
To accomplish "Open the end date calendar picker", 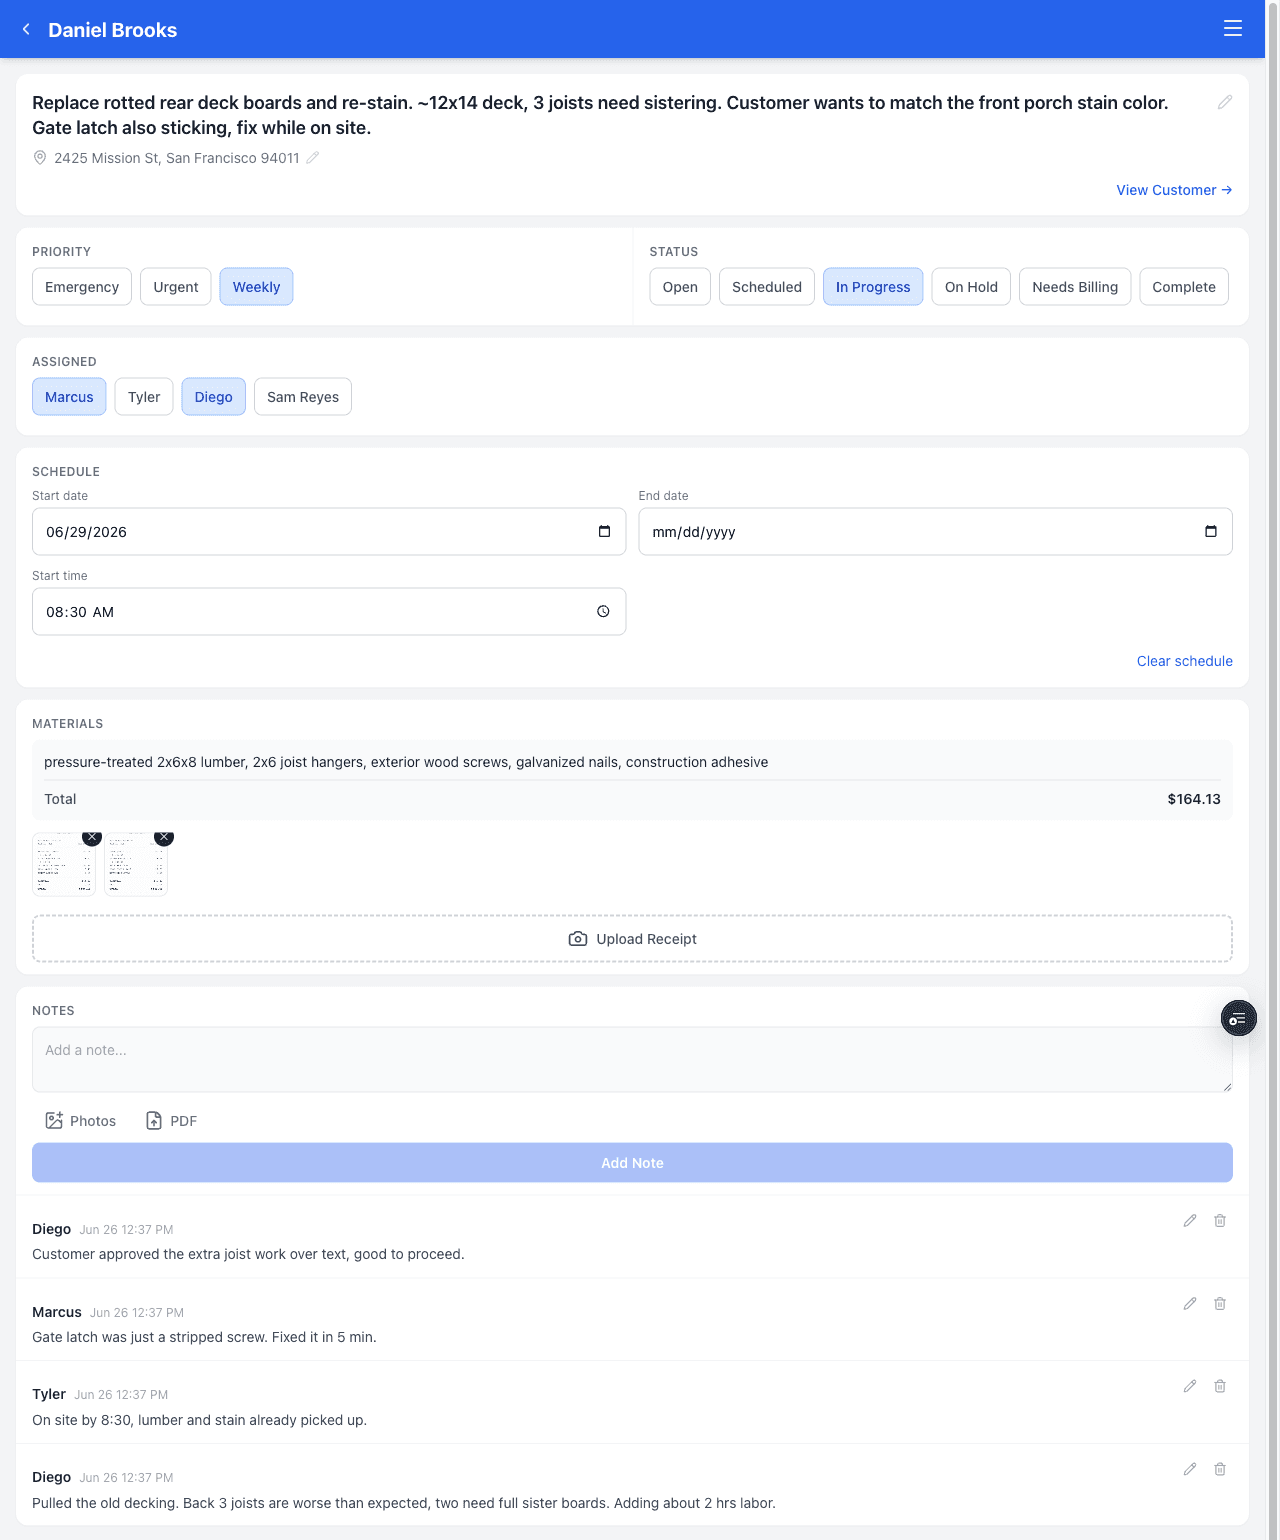I will (x=1211, y=531).
